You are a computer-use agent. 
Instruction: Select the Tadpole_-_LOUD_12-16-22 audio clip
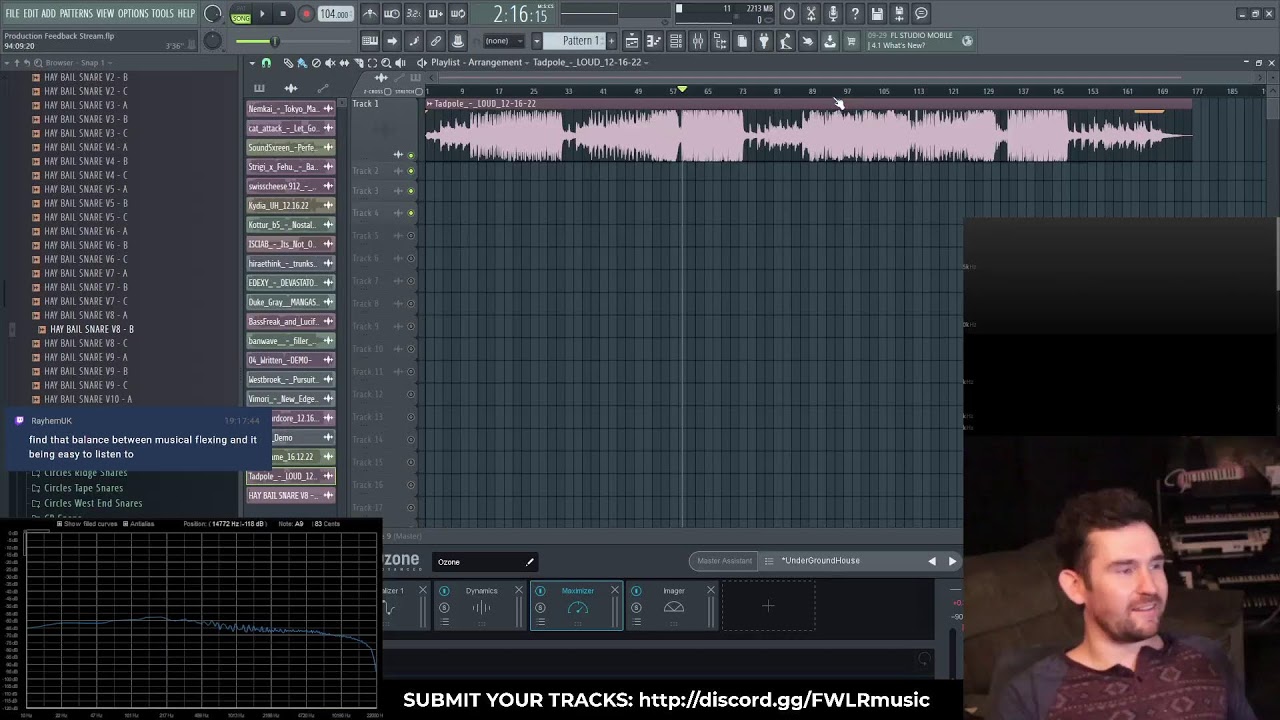click(x=808, y=131)
